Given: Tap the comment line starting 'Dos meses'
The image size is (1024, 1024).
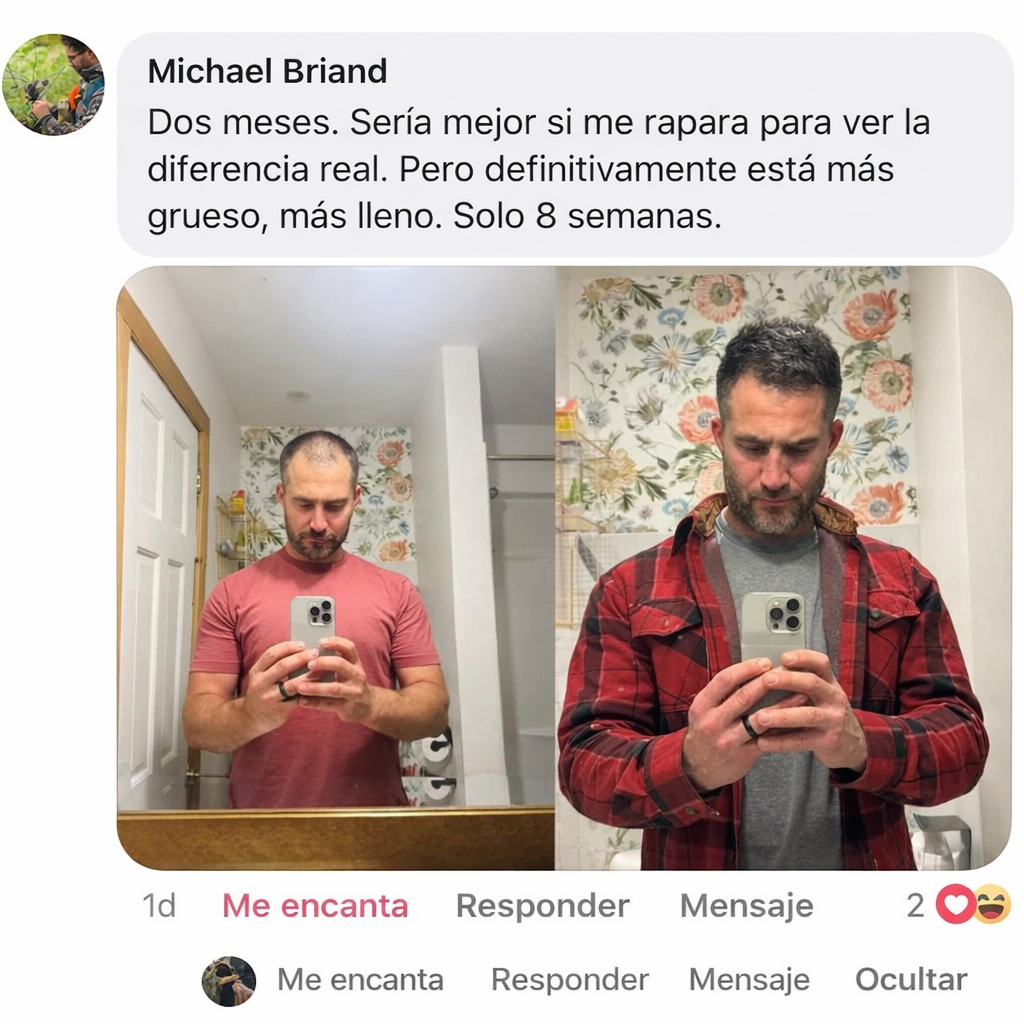Looking at the screenshot, I should pos(539,122).
